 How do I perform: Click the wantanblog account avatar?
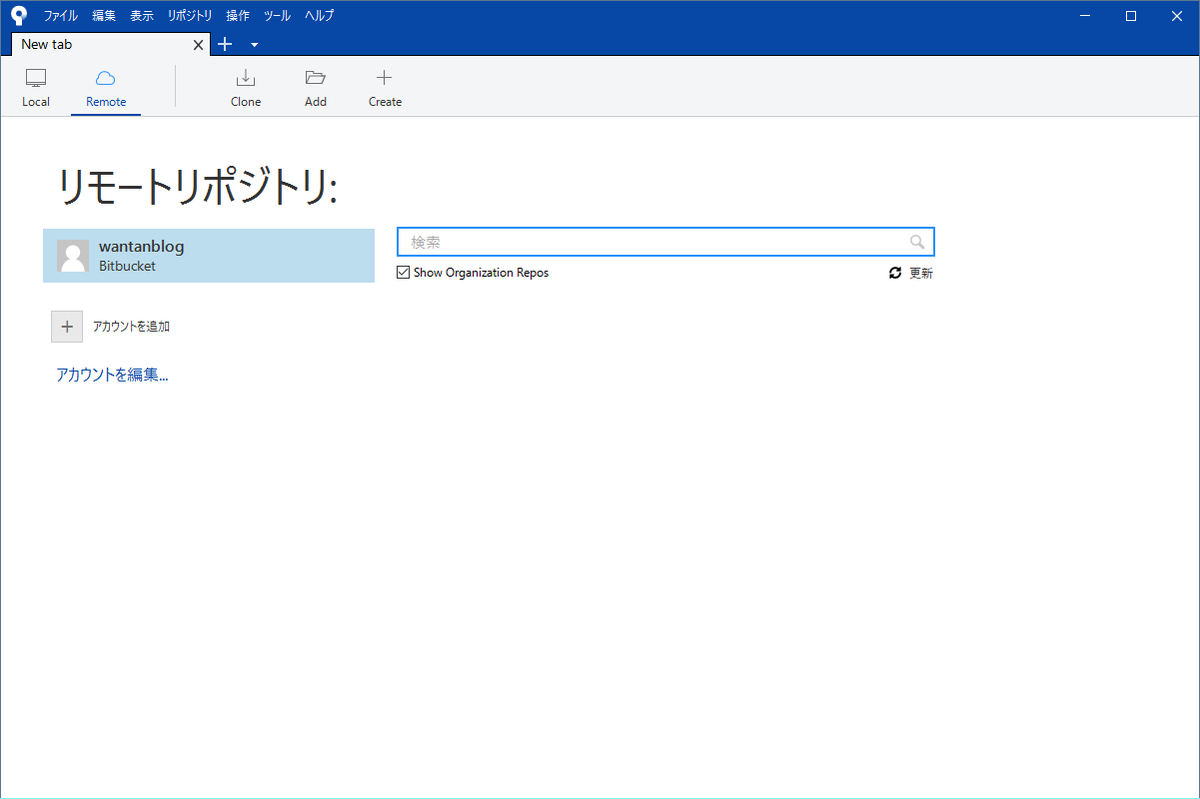[x=72, y=256]
